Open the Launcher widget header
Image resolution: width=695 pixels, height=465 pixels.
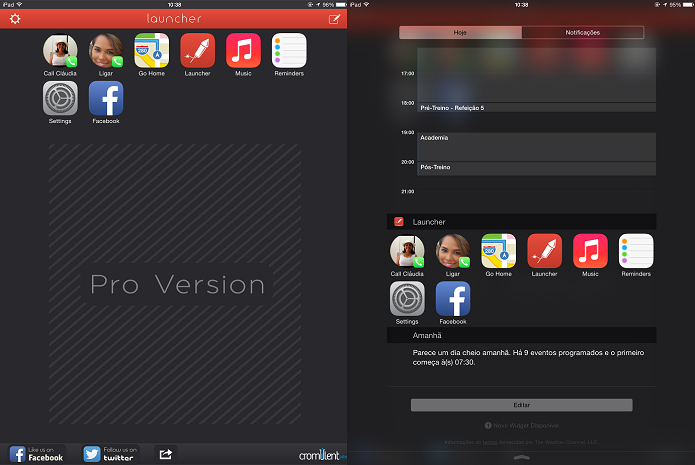pyautogui.click(x=522, y=222)
